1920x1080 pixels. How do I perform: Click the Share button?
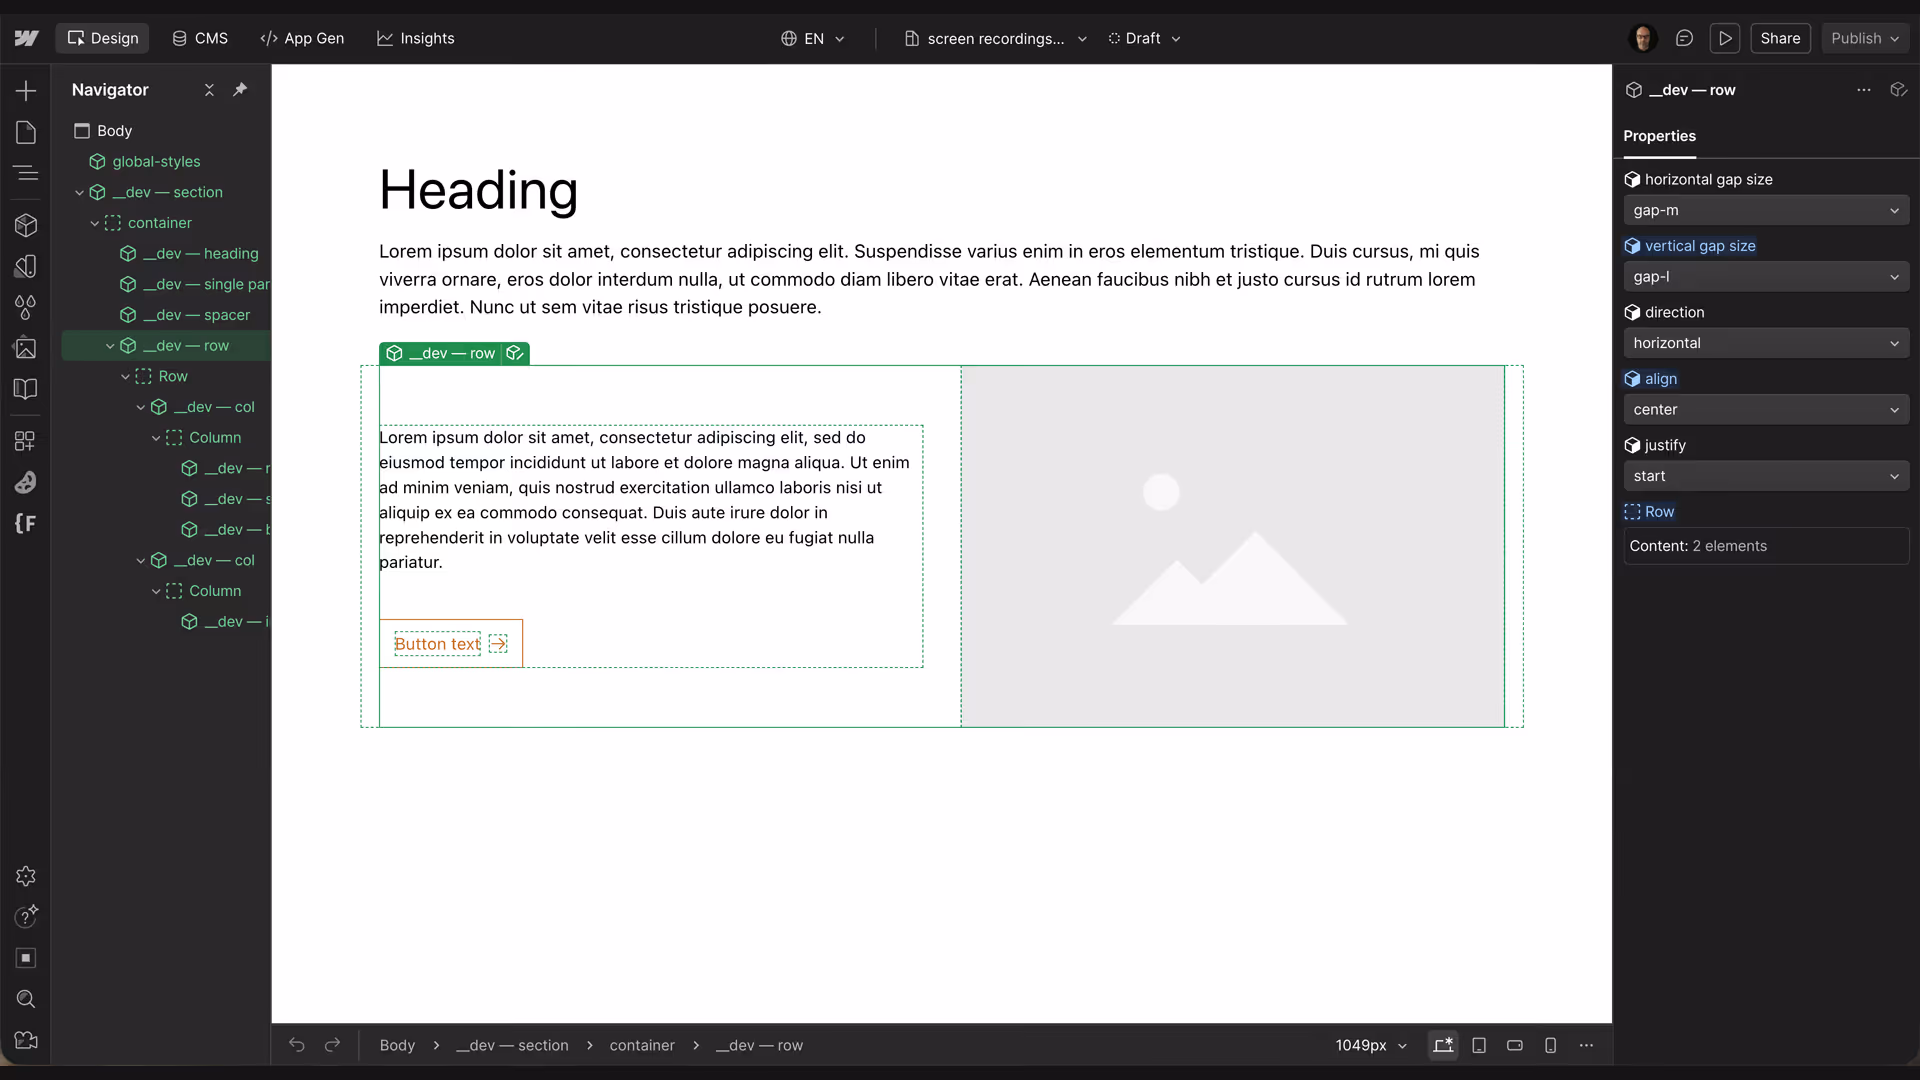click(1780, 38)
